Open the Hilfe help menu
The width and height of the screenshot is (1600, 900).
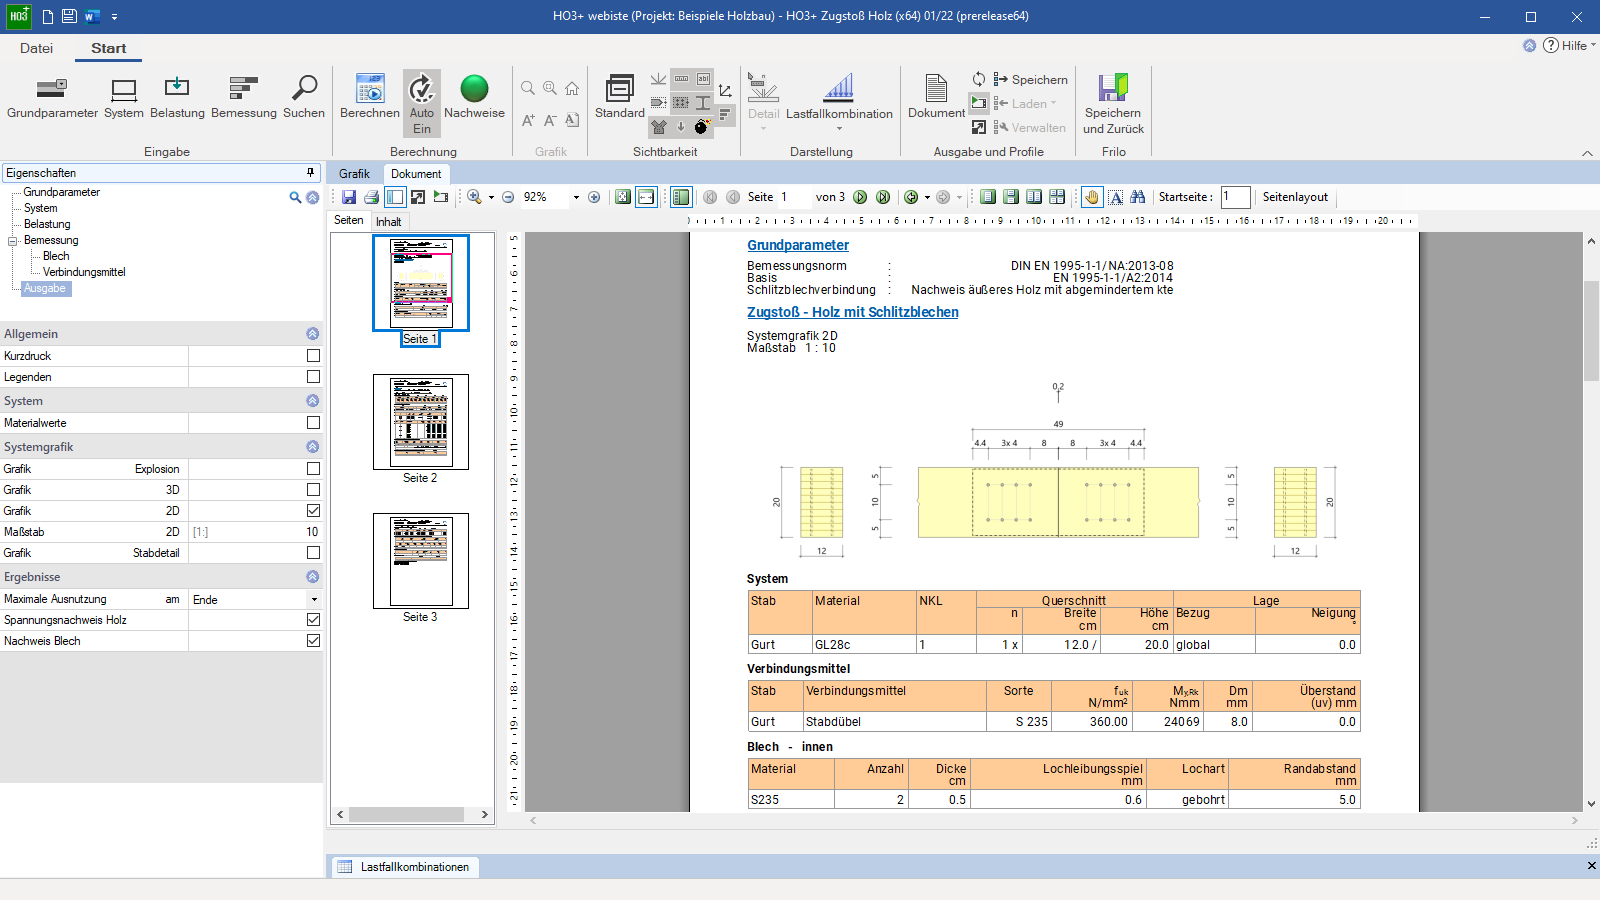1569,45
